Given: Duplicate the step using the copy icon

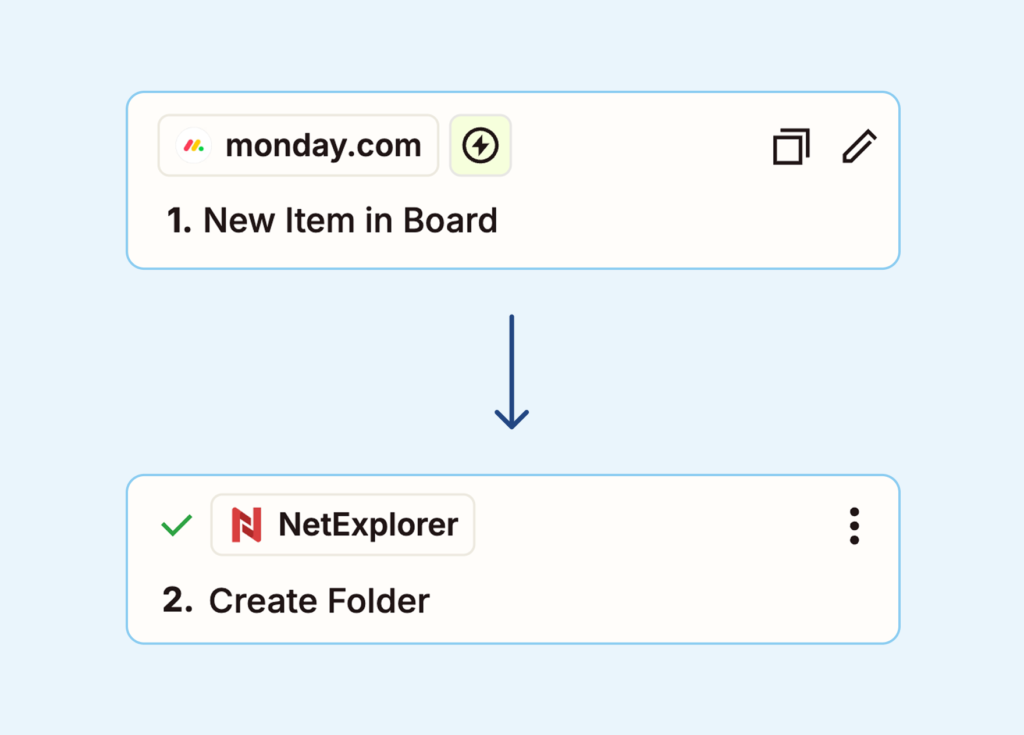Looking at the screenshot, I should click(790, 146).
